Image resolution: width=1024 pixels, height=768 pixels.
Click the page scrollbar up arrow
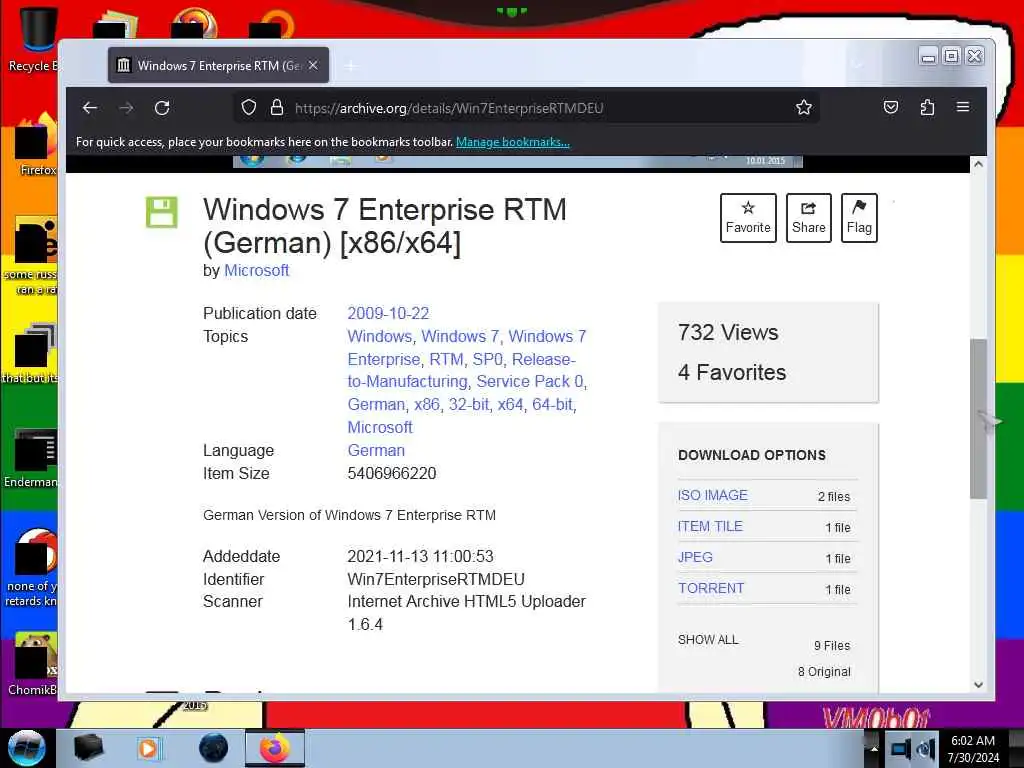tap(978, 164)
